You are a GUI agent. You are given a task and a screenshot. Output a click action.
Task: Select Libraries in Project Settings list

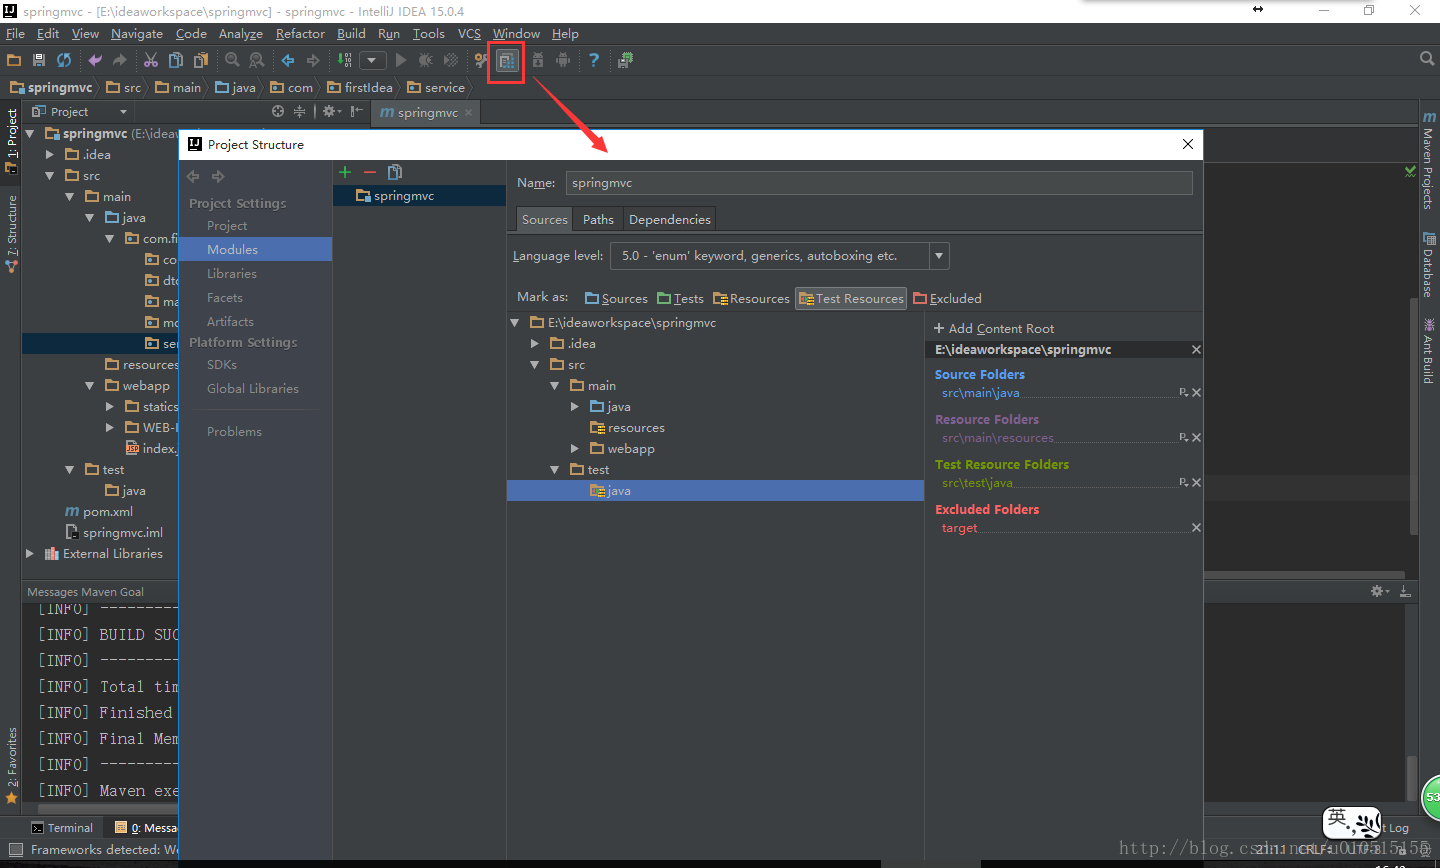point(232,274)
